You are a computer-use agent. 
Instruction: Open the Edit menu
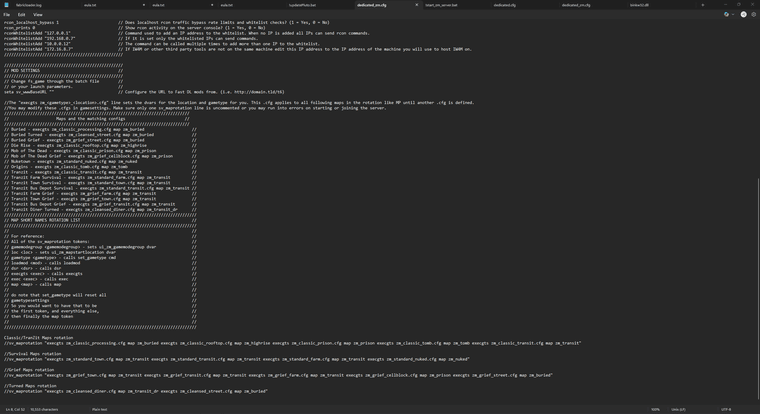coord(21,14)
